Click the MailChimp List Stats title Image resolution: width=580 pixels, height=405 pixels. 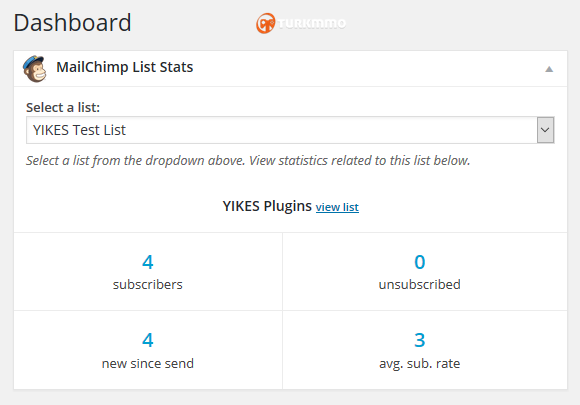click(x=125, y=67)
